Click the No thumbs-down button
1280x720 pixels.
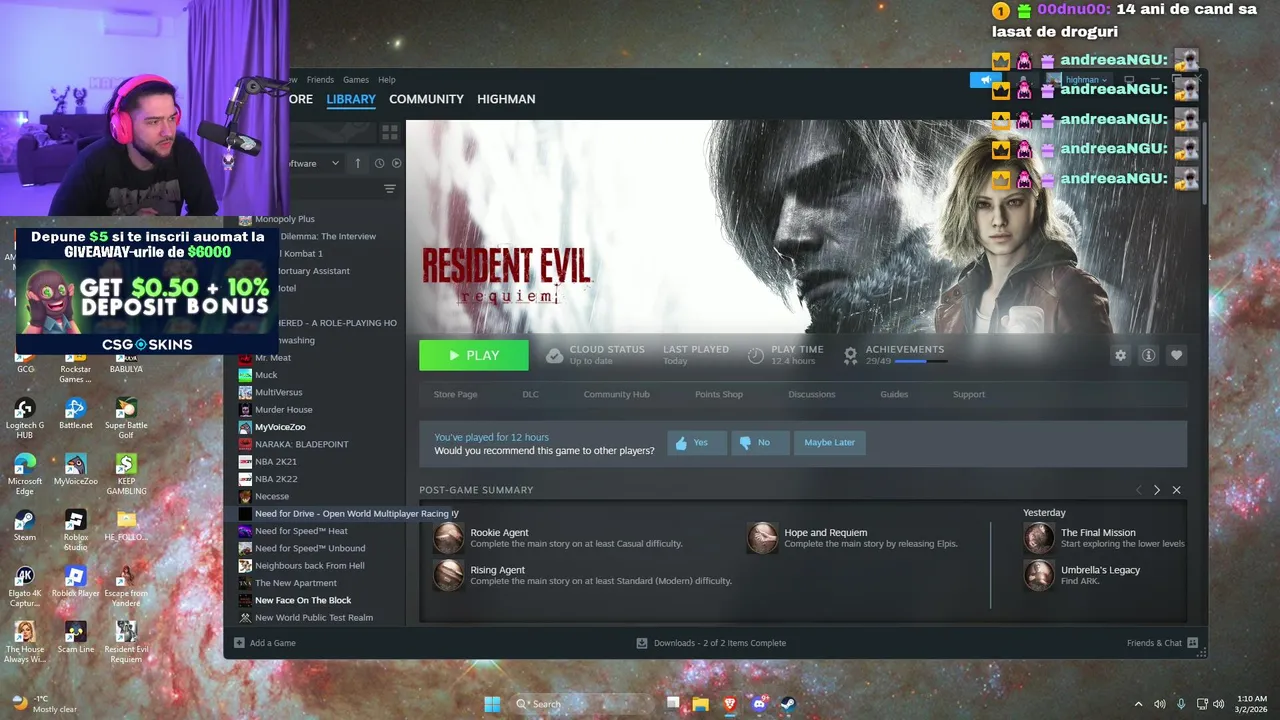[760, 442]
